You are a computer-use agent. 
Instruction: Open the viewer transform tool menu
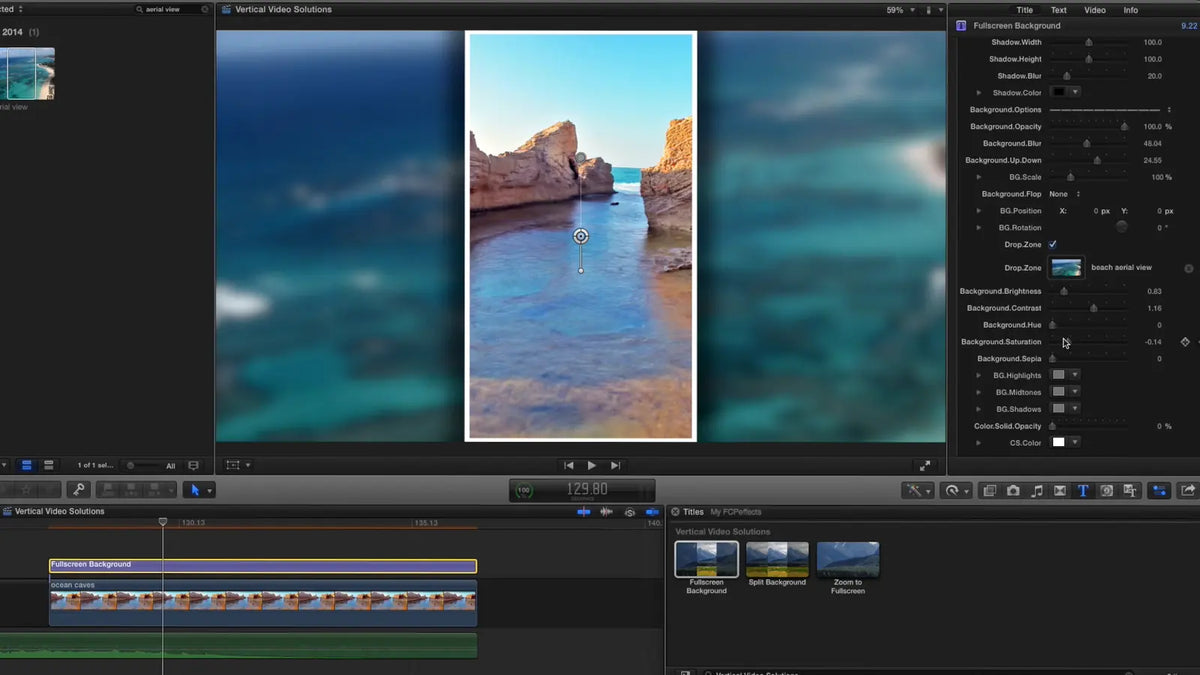[x=238, y=465]
